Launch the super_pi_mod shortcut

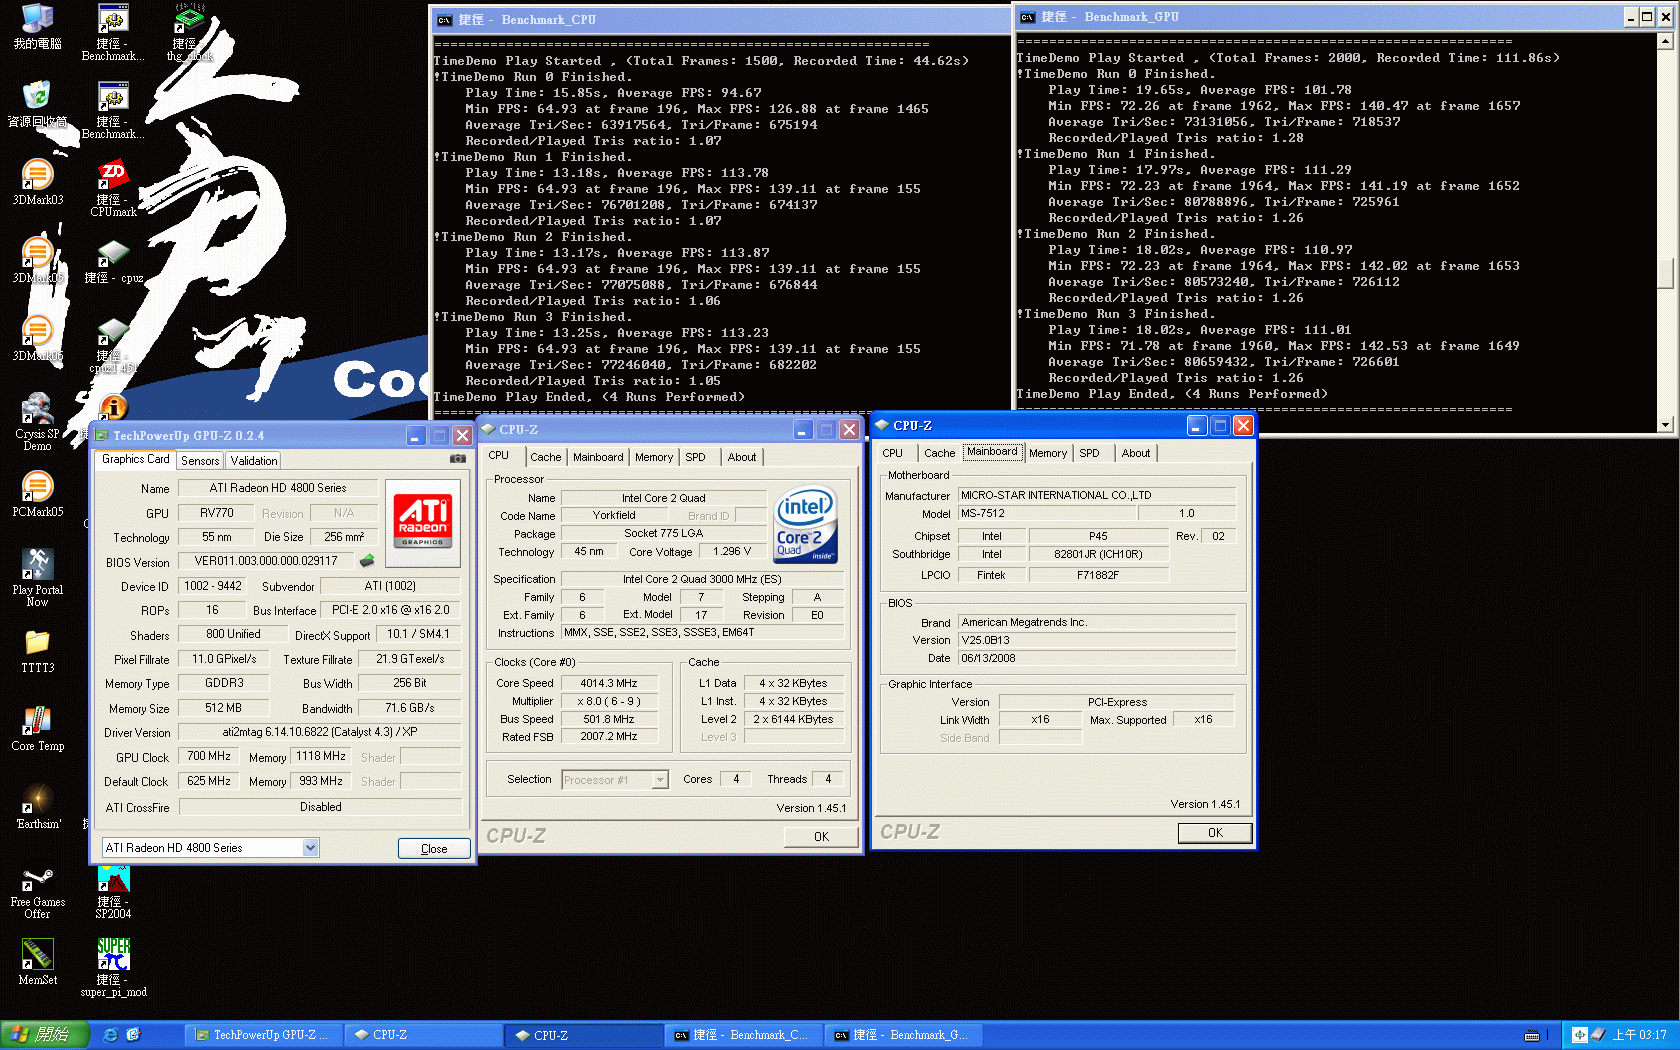(113, 967)
